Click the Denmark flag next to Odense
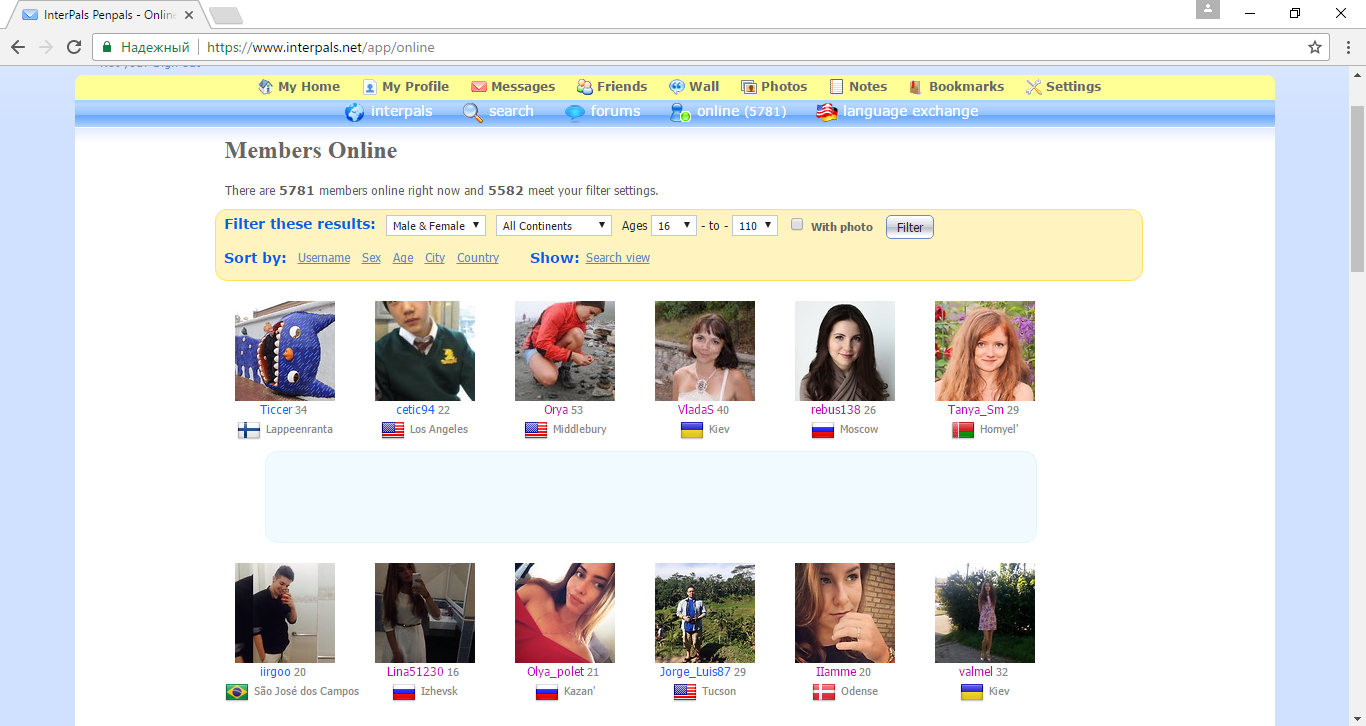Image resolution: width=1366 pixels, height=726 pixels. (824, 692)
